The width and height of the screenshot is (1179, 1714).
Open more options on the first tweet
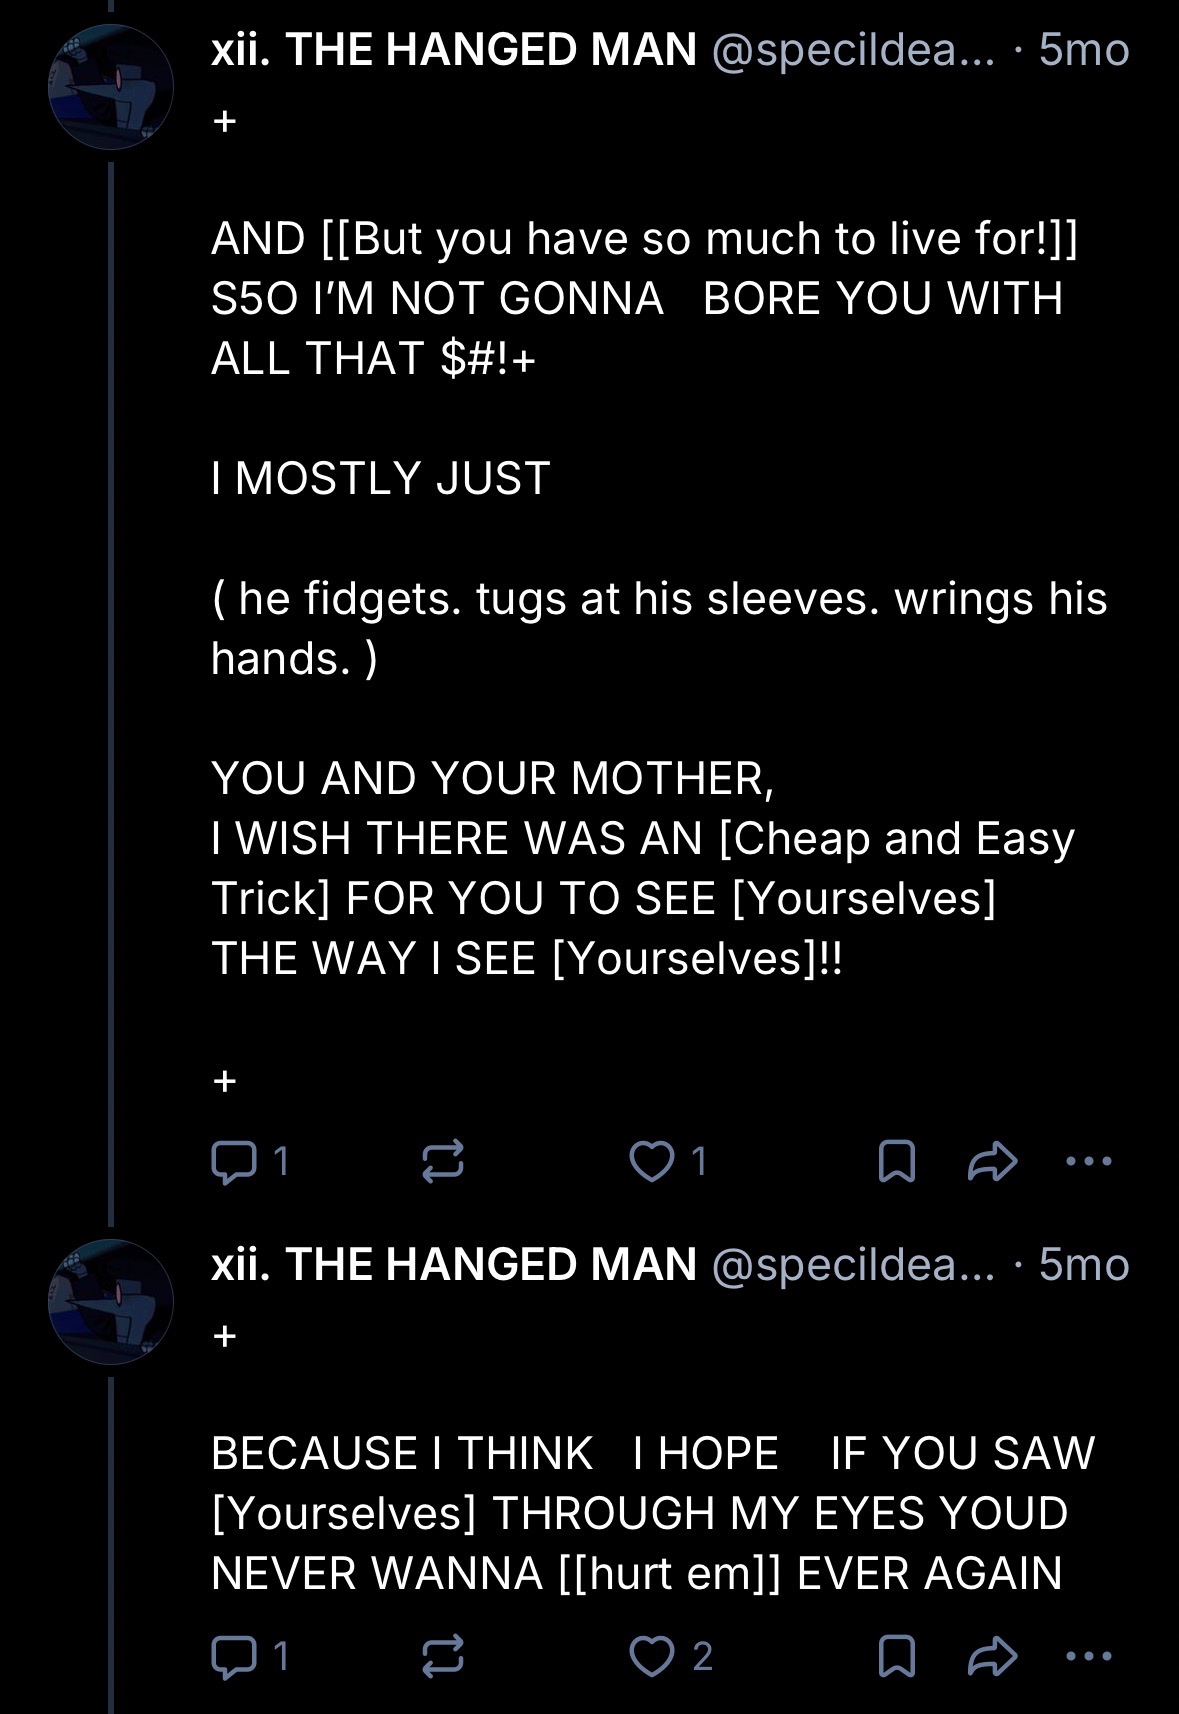1089,1161
